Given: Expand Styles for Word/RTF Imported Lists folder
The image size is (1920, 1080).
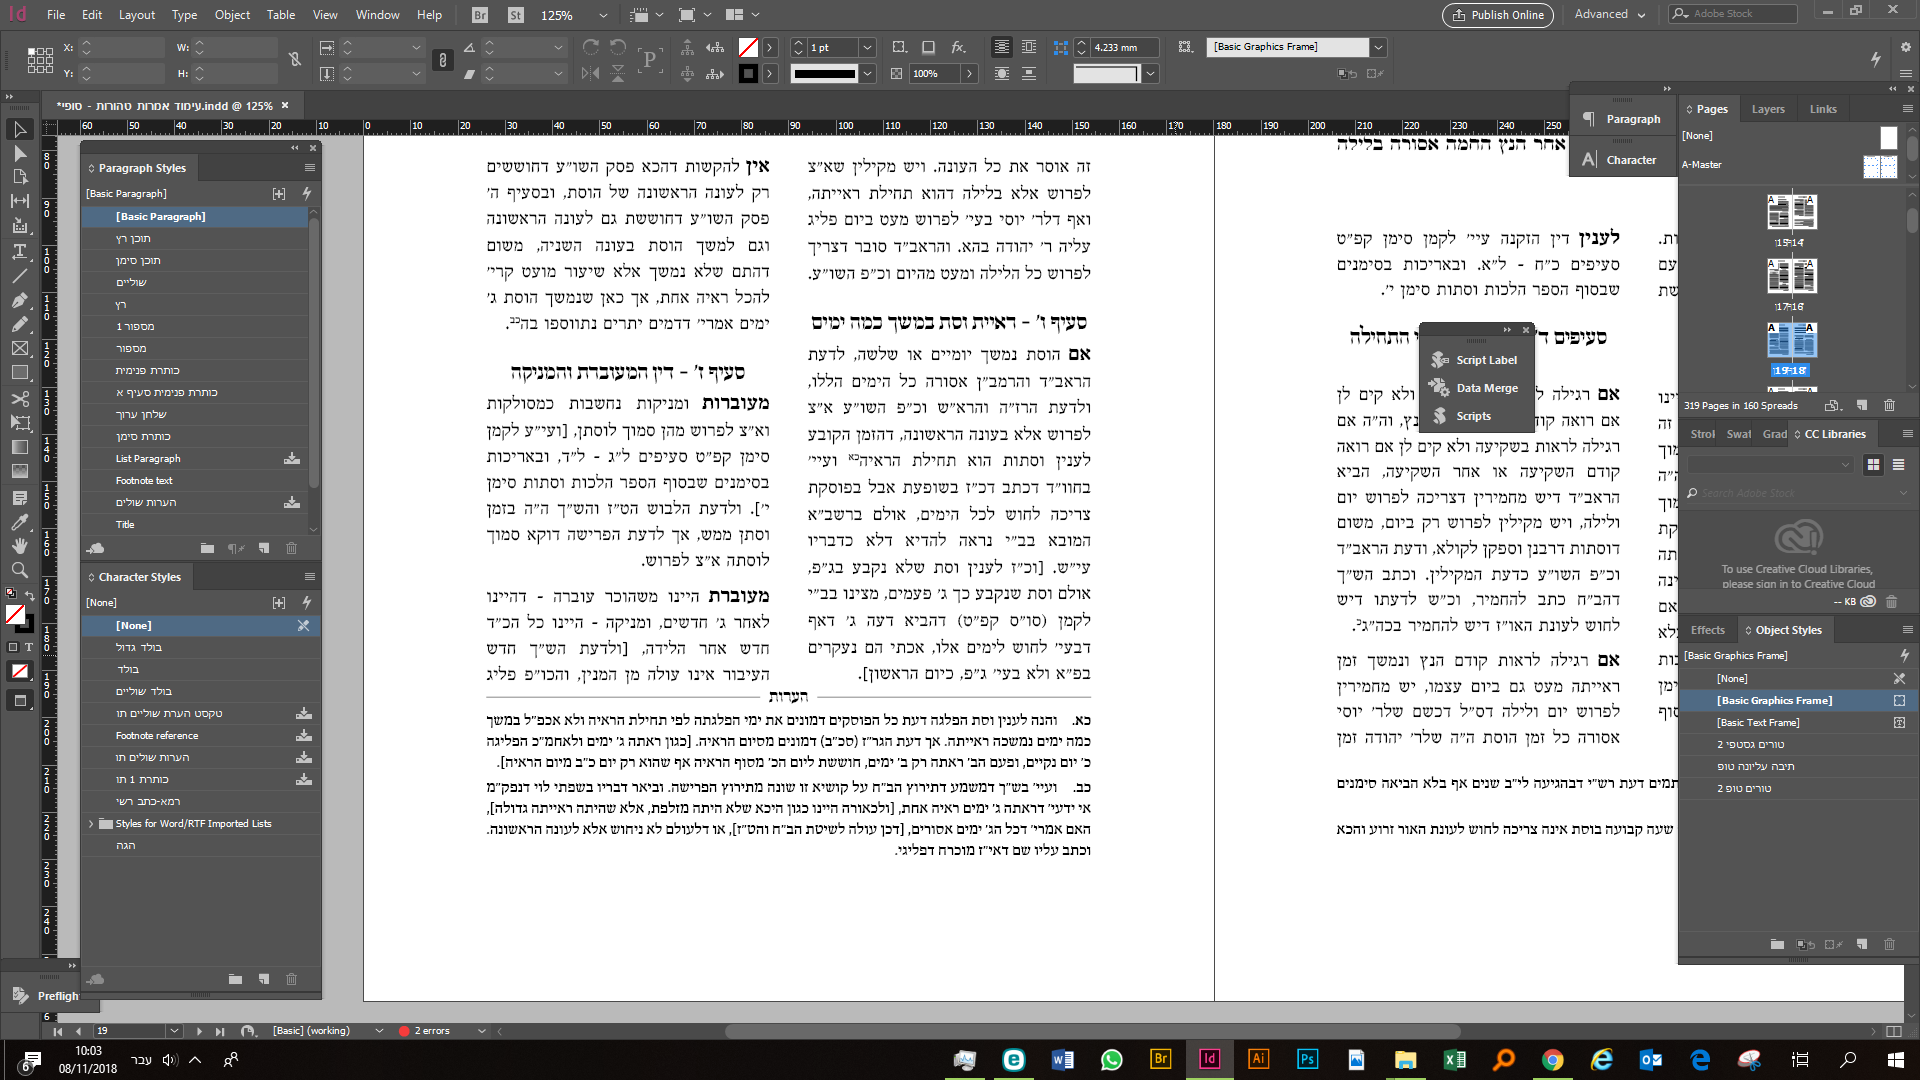Looking at the screenshot, I should (91, 824).
